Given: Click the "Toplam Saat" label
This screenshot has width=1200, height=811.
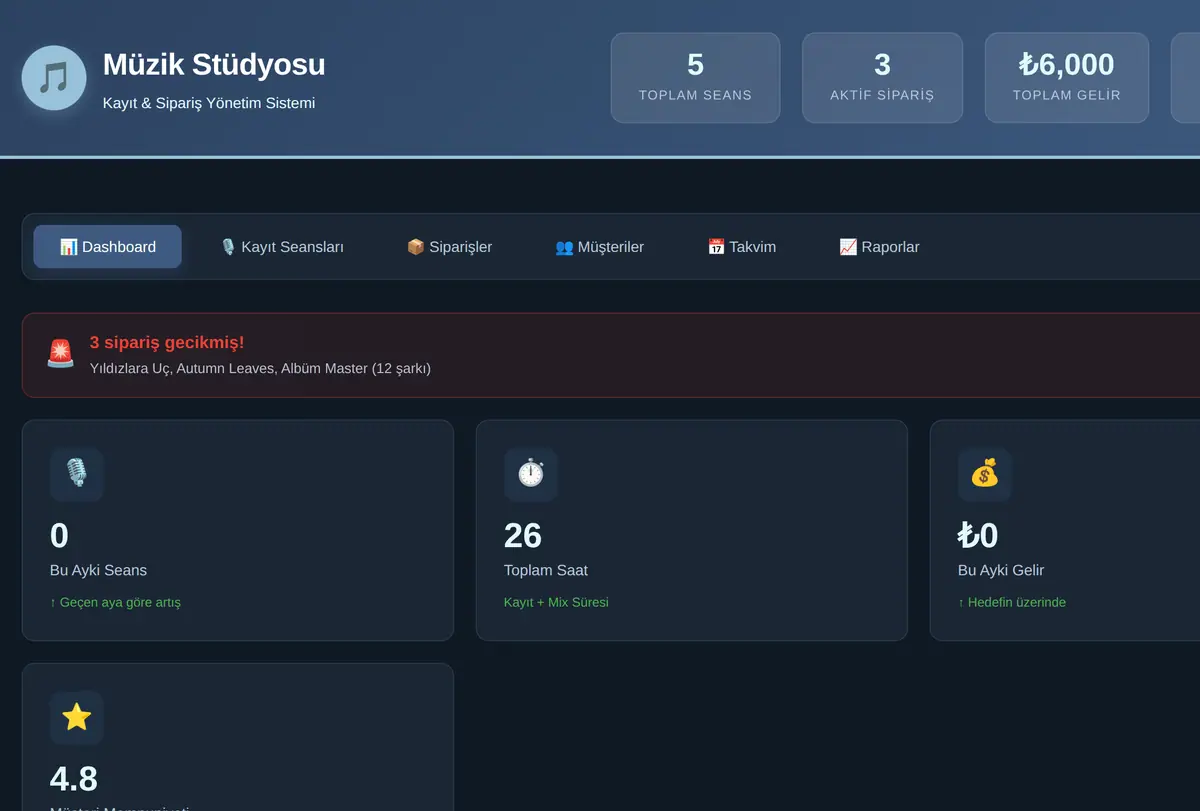Looking at the screenshot, I should coord(546,570).
